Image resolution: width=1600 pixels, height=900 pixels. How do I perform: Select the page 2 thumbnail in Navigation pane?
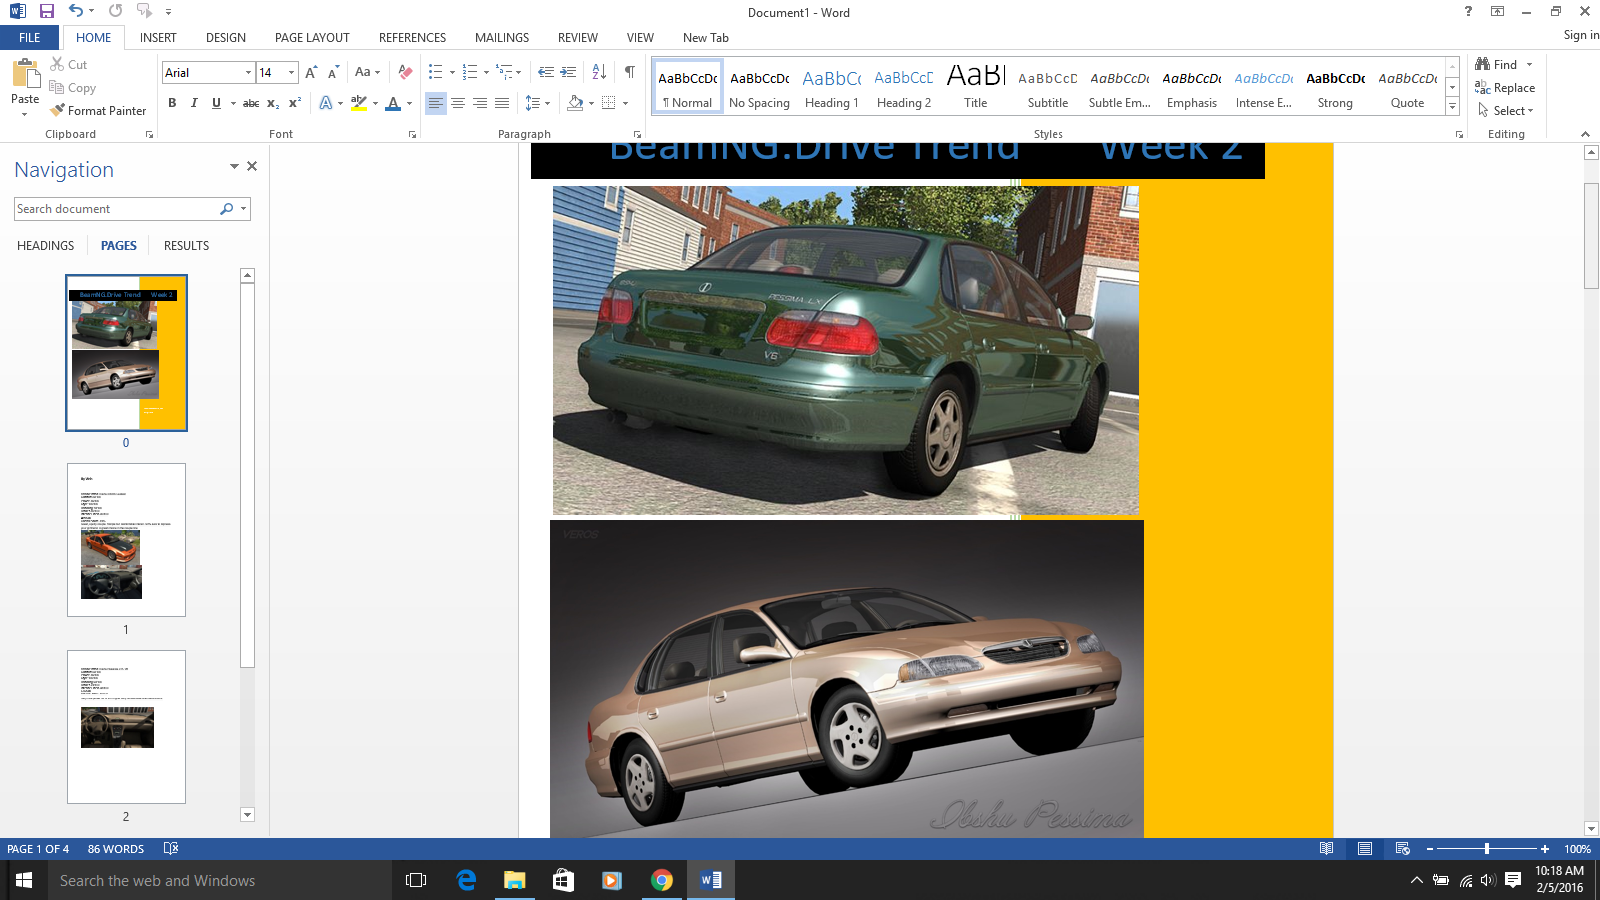point(126,727)
